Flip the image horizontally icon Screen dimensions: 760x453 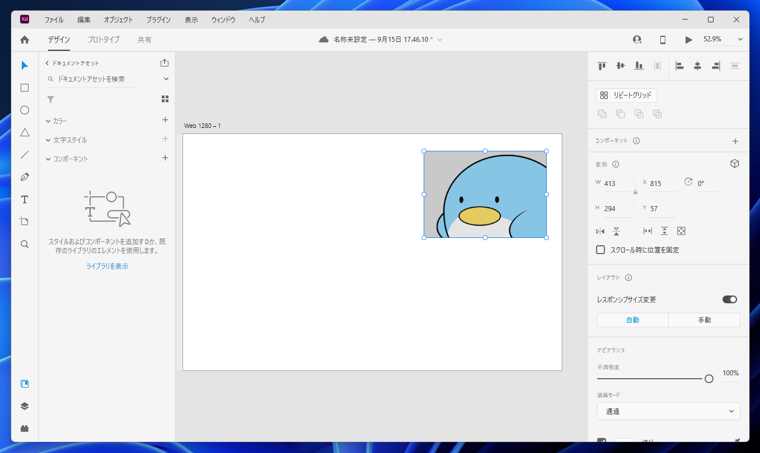tap(600, 231)
